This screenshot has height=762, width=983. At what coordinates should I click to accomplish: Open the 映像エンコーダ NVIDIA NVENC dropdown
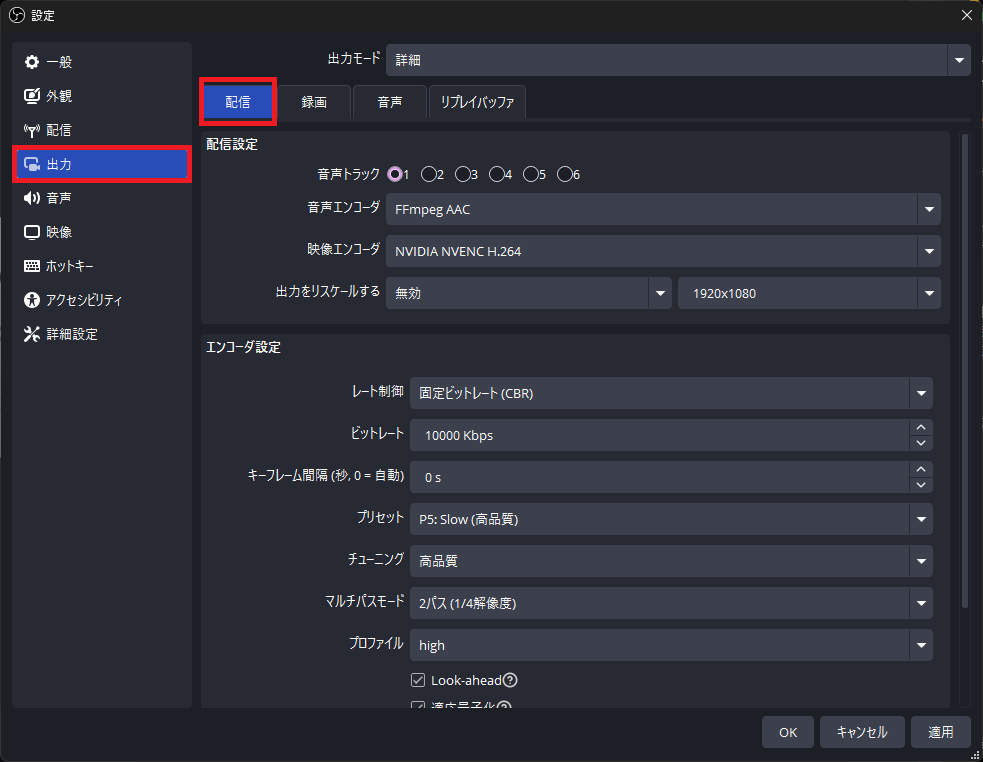662,251
